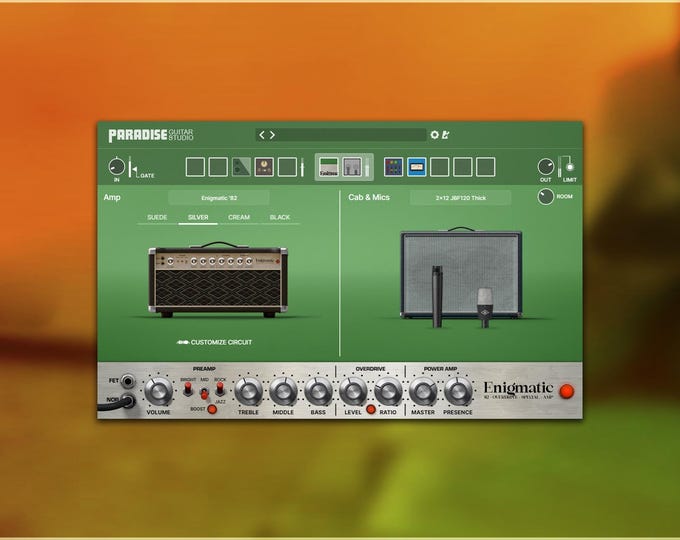Click the PRESENCE knob

tap(458, 391)
